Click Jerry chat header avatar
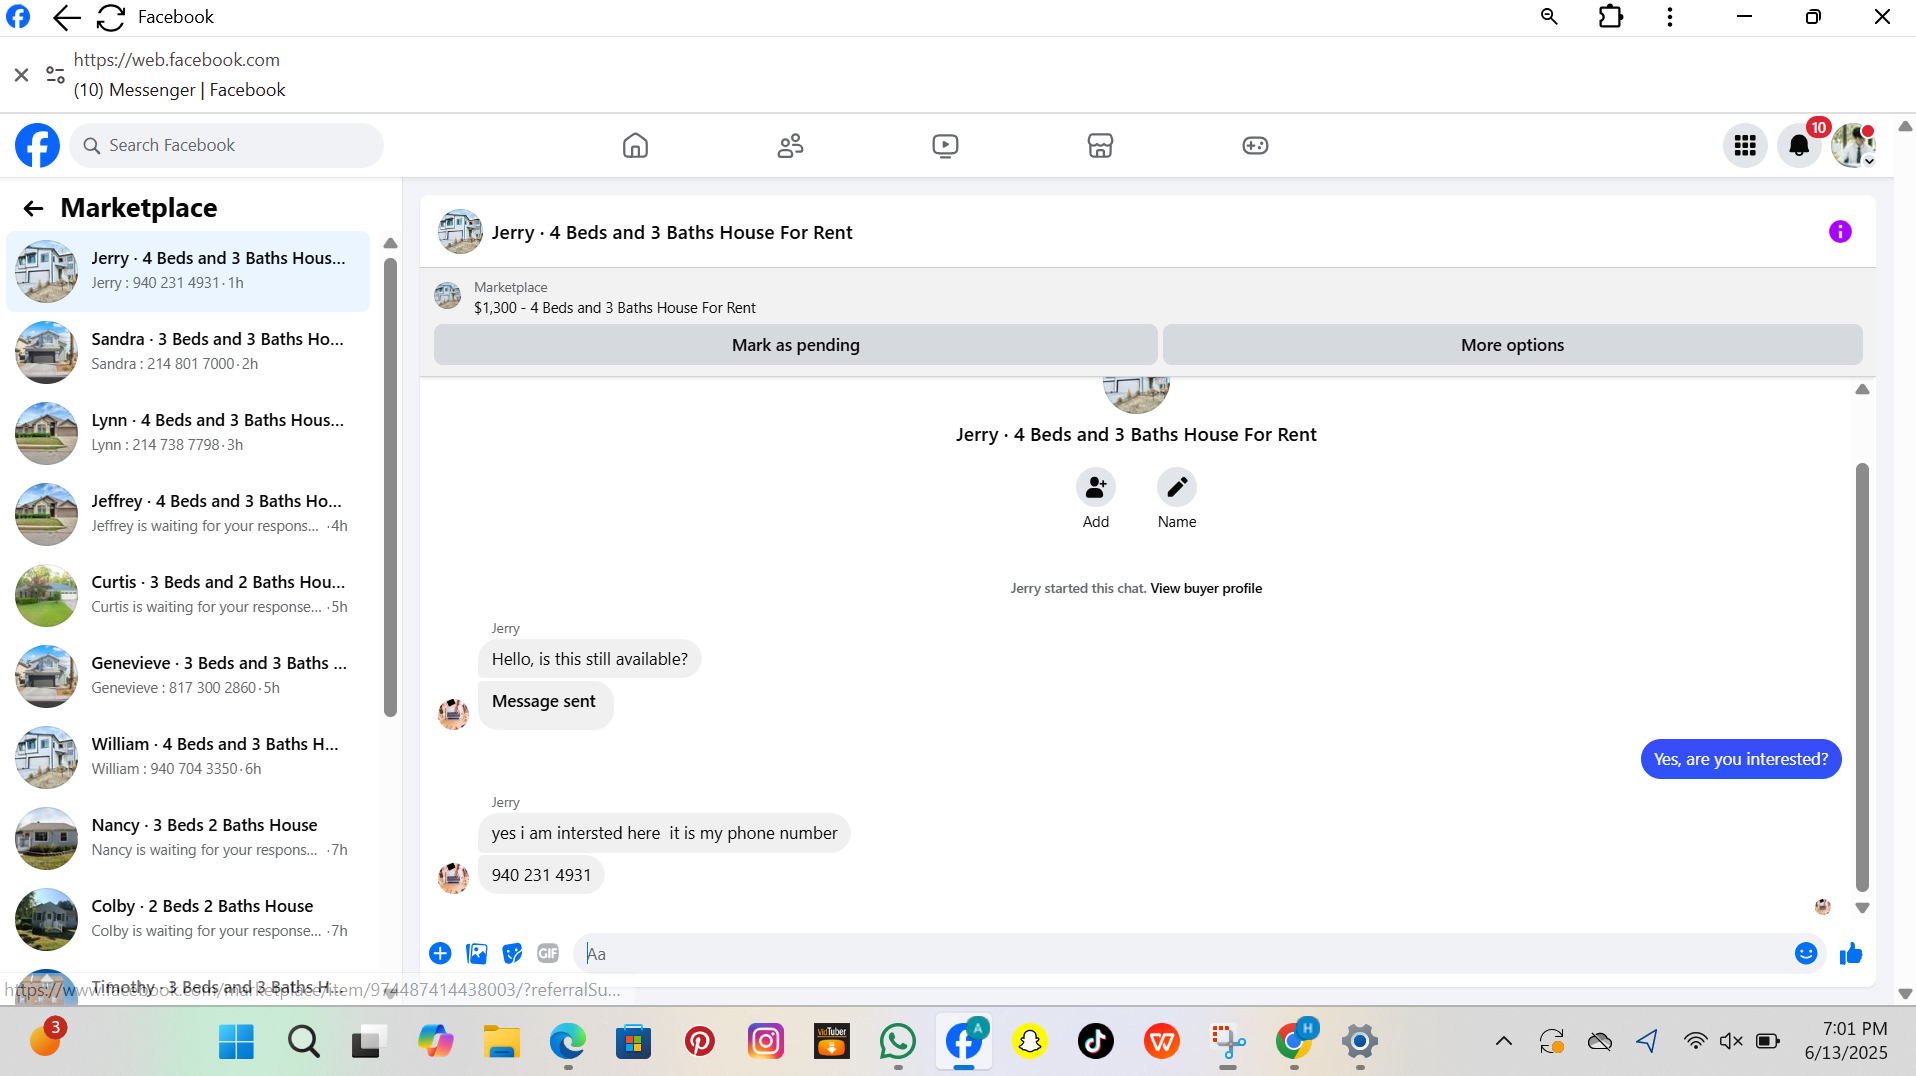The height and width of the screenshot is (1076, 1916). [460, 232]
